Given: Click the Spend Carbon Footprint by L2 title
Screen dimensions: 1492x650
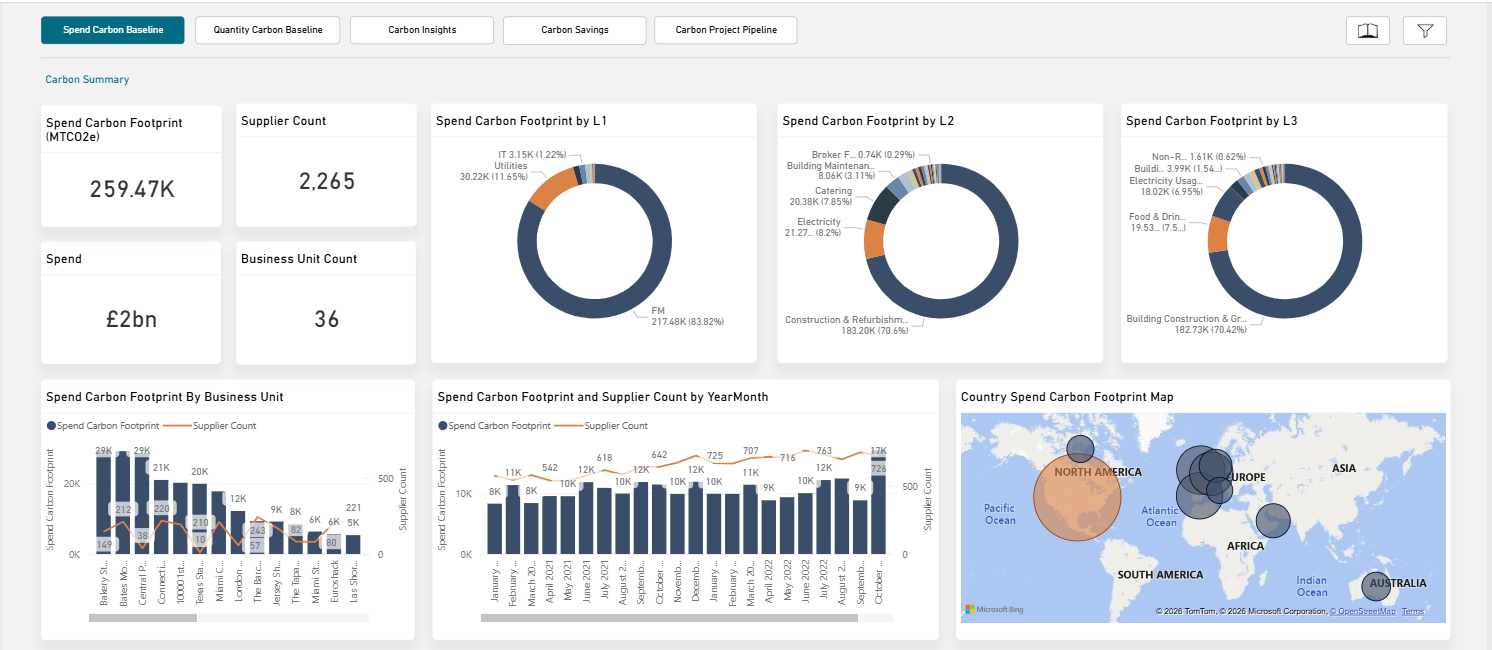Looking at the screenshot, I should coord(868,121).
